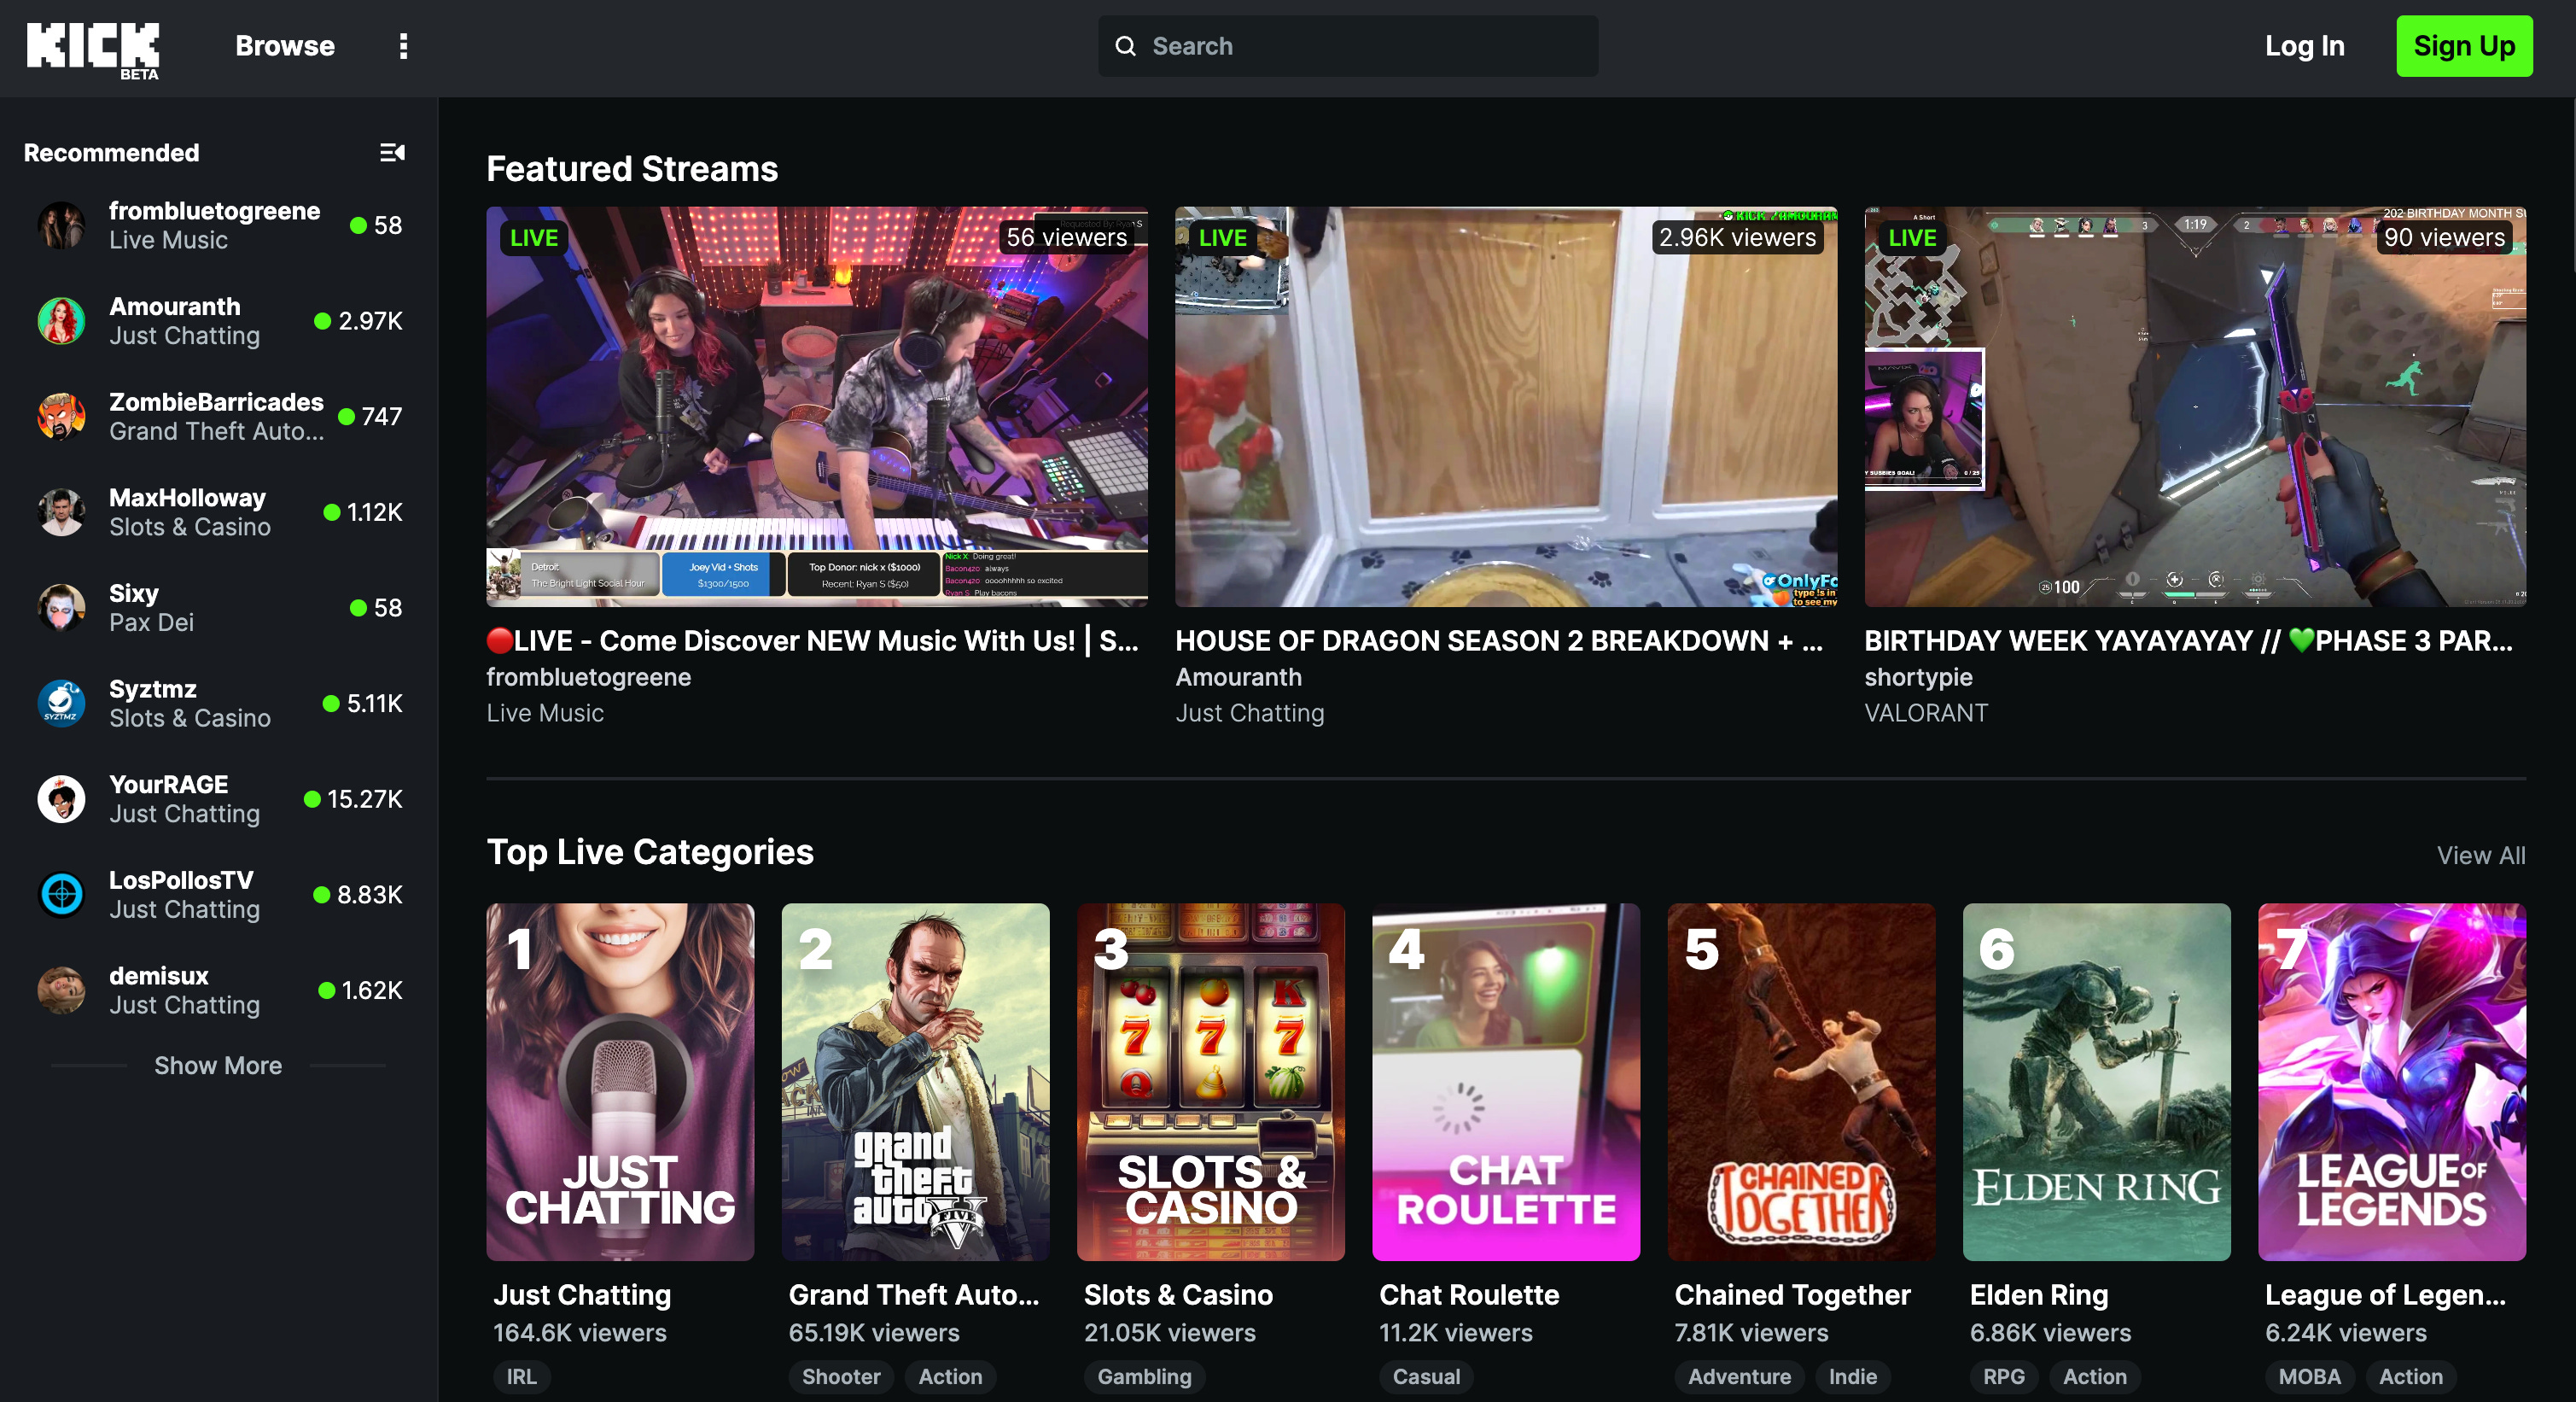Image resolution: width=2576 pixels, height=1402 pixels.
Task: Click the Kick Beta logo
Action: [92, 48]
